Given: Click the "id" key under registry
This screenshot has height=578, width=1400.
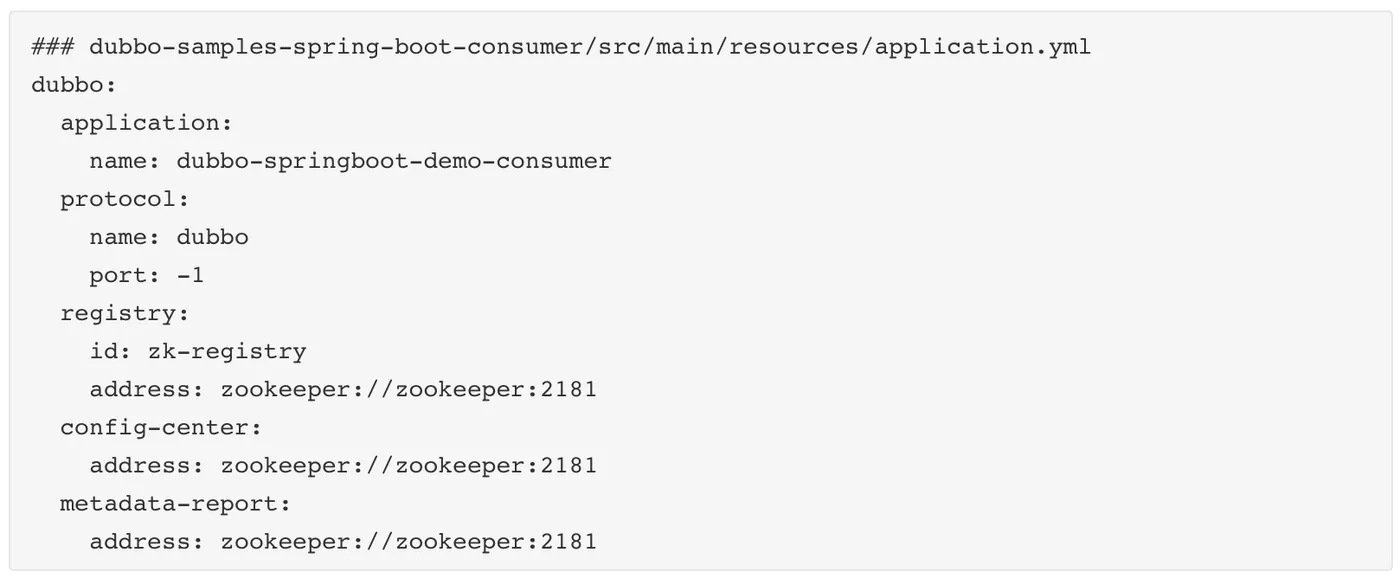Looking at the screenshot, I should pos(103,351).
